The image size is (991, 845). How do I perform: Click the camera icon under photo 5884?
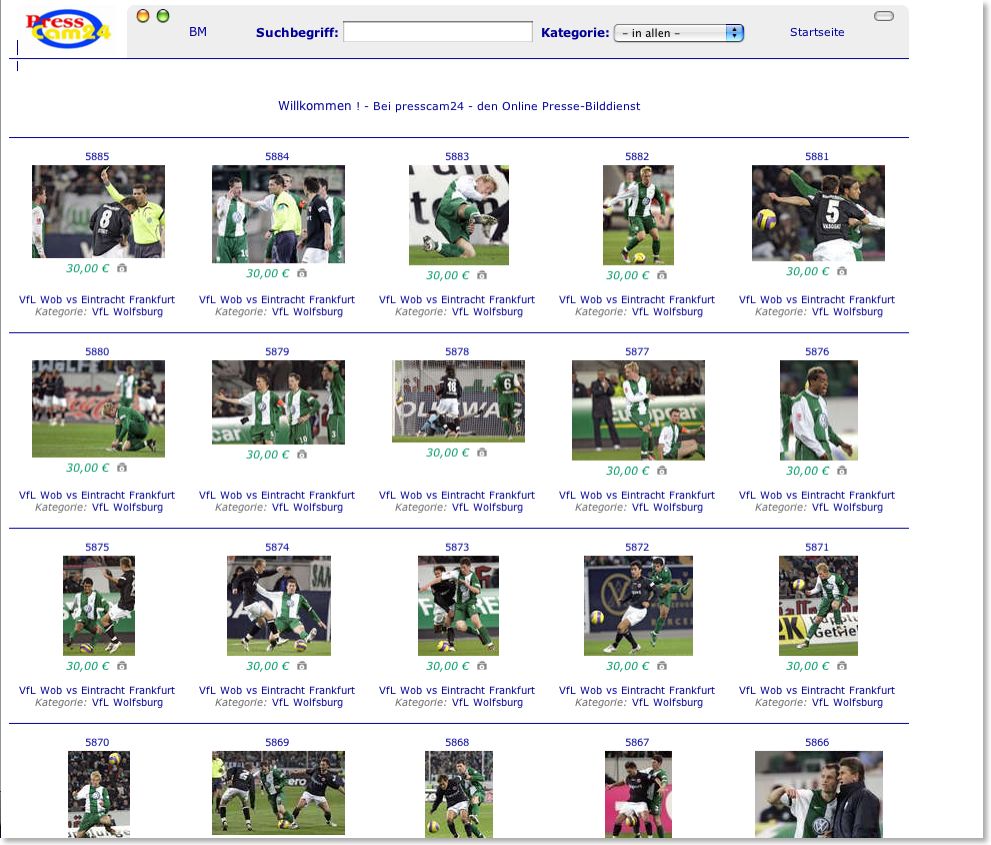[x=302, y=273]
